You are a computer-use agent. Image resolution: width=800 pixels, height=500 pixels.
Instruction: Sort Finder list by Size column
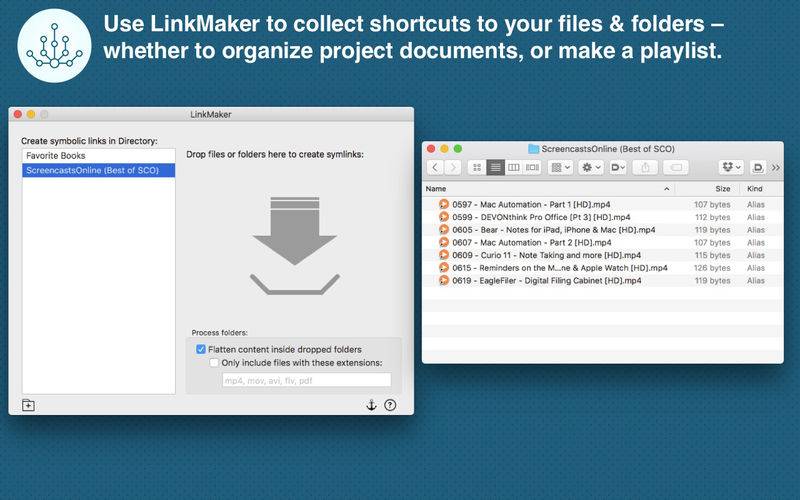click(x=722, y=189)
